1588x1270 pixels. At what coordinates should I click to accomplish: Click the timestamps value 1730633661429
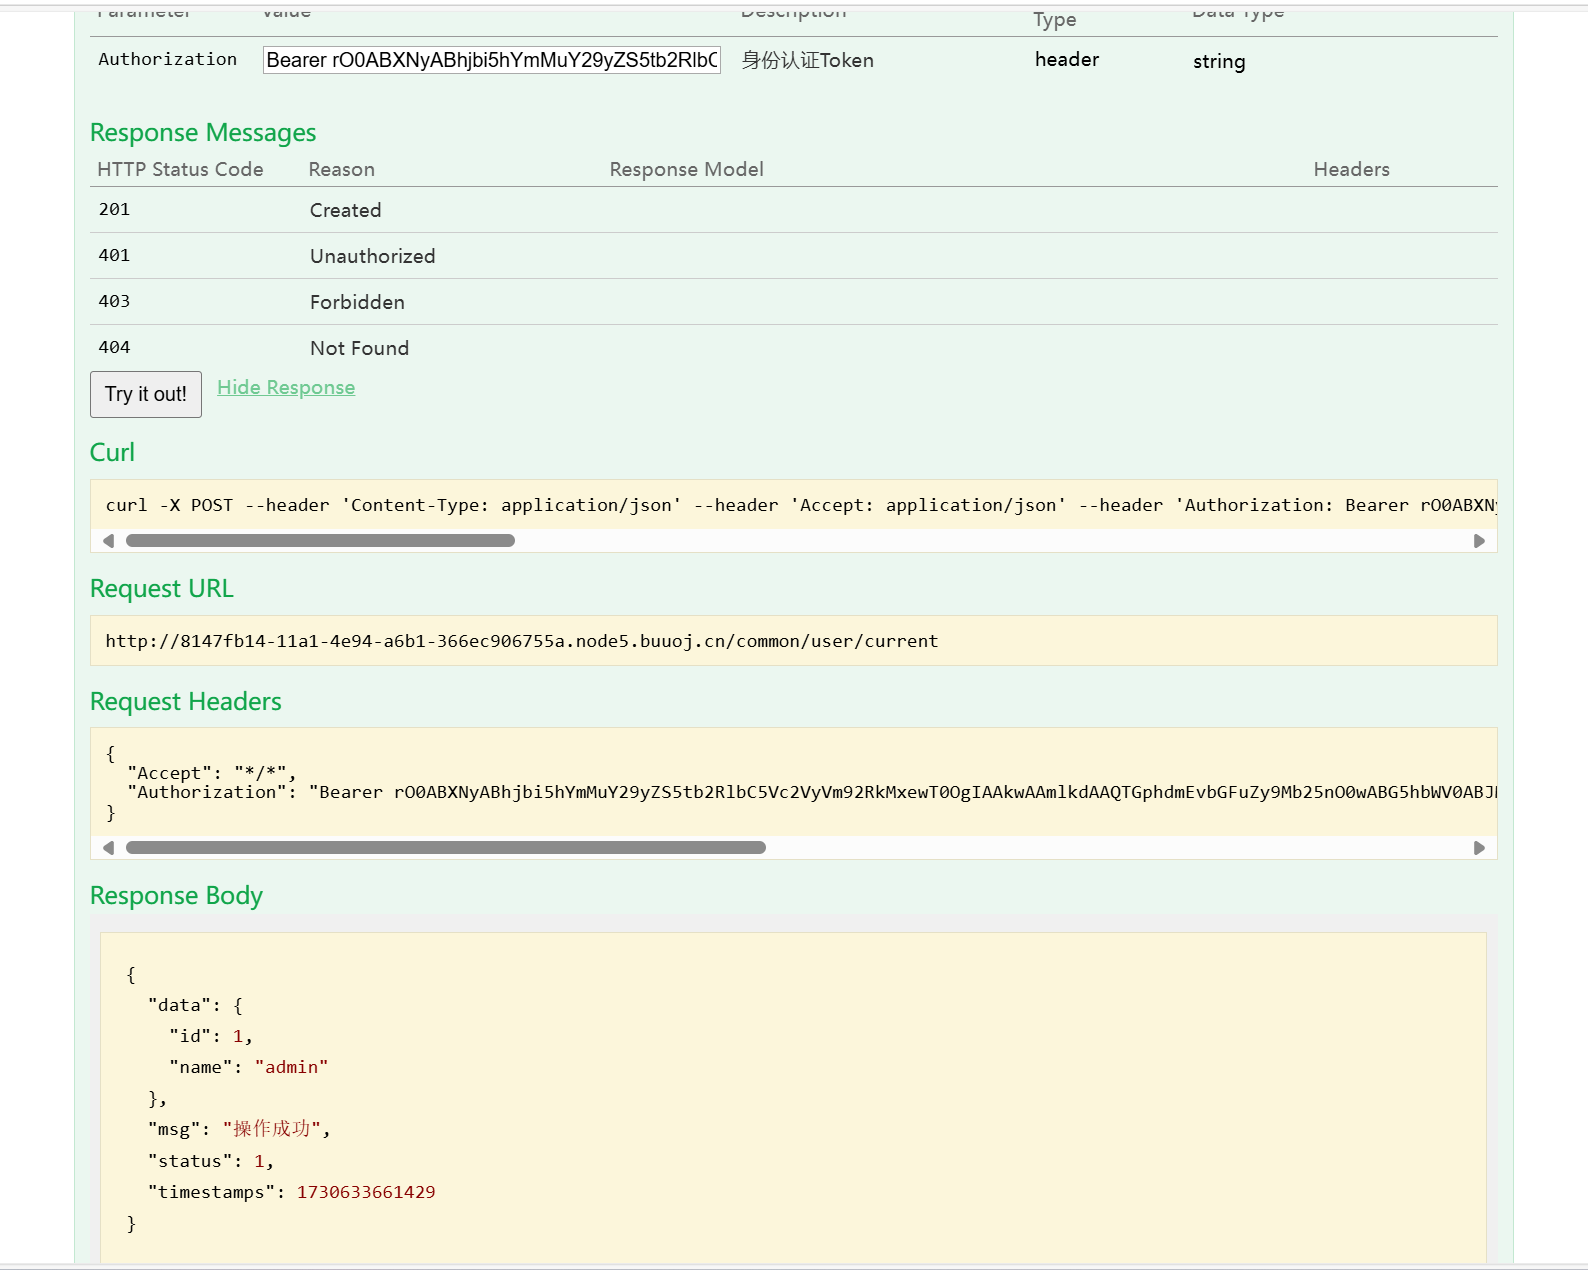[366, 1192]
